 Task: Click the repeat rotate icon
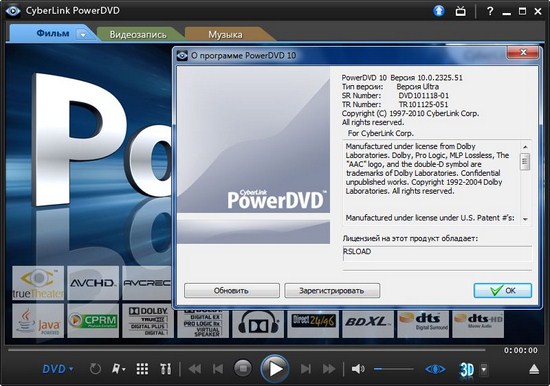point(95,369)
